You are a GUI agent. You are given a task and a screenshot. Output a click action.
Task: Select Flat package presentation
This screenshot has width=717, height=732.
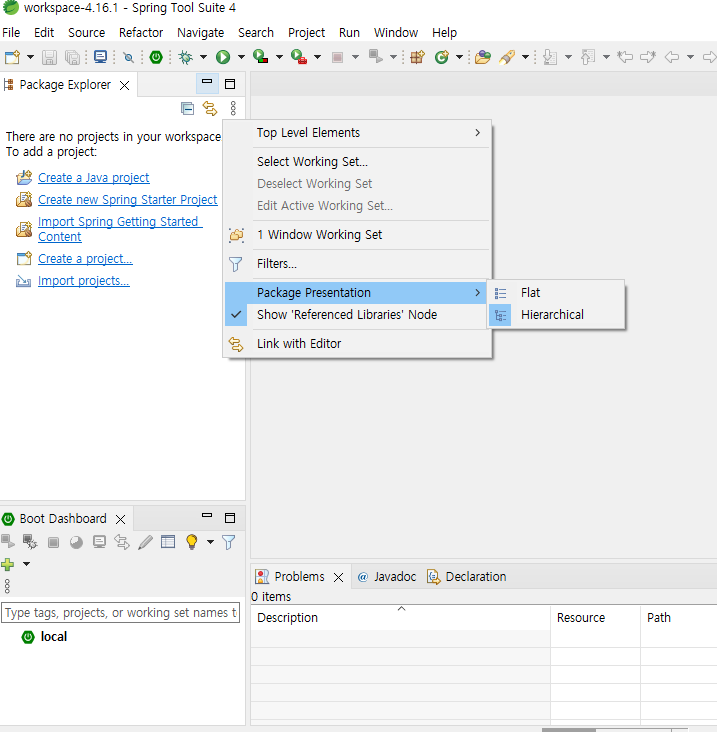(x=556, y=293)
